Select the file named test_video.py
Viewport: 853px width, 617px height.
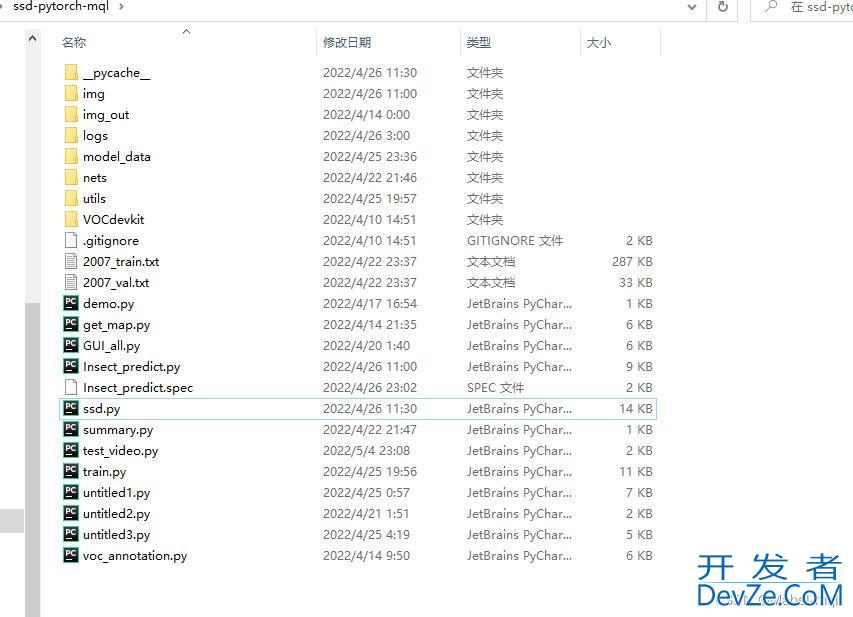pyautogui.click(x=121, y=451)
